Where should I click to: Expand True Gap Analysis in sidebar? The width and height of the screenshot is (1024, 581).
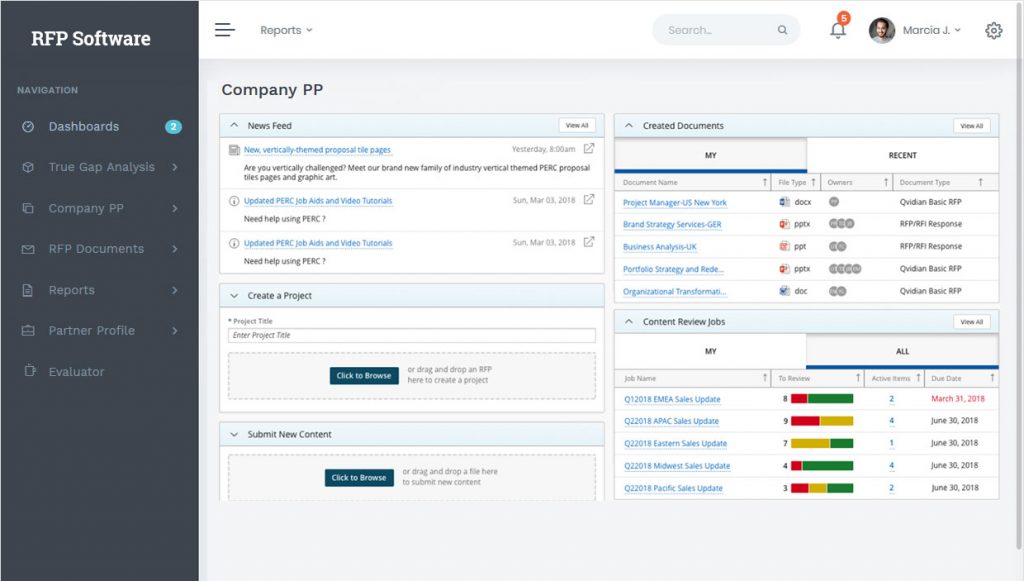tap(174, 167)
